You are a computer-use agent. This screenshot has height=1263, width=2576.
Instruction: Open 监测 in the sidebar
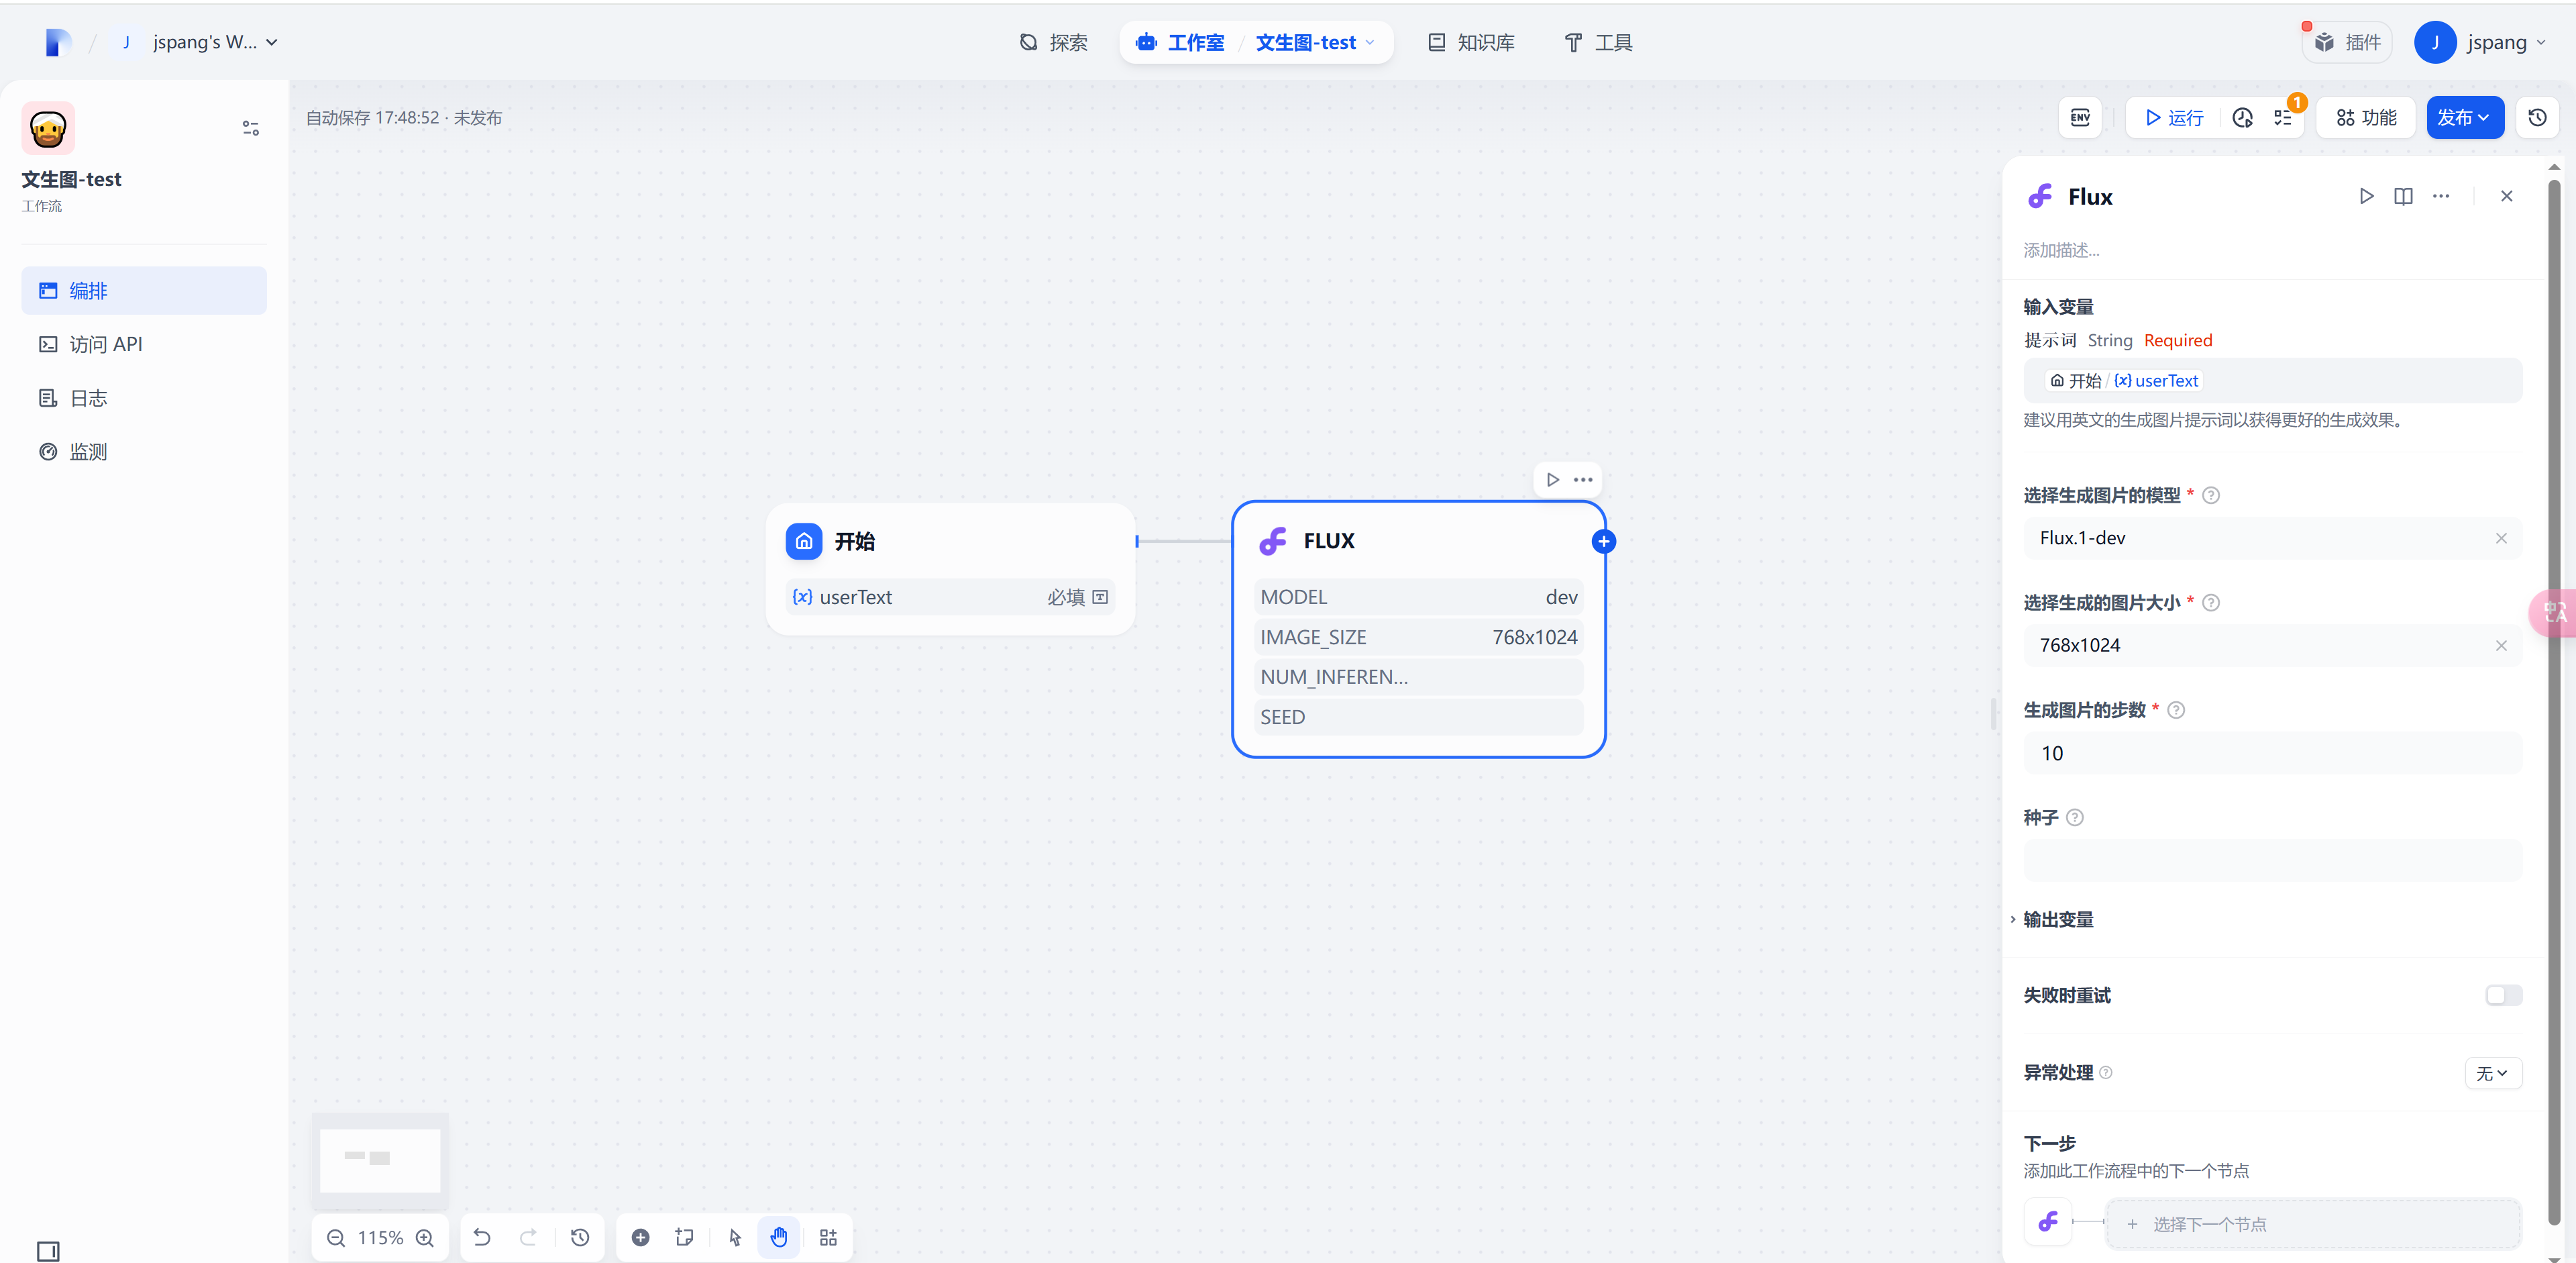pyautogui.click(x=144, y=452)
